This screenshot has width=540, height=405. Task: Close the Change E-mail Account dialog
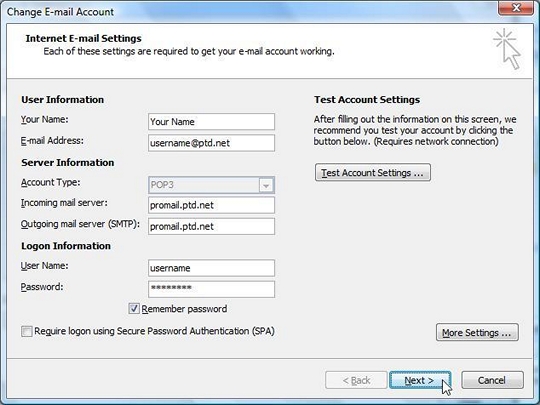pos(516,7)
